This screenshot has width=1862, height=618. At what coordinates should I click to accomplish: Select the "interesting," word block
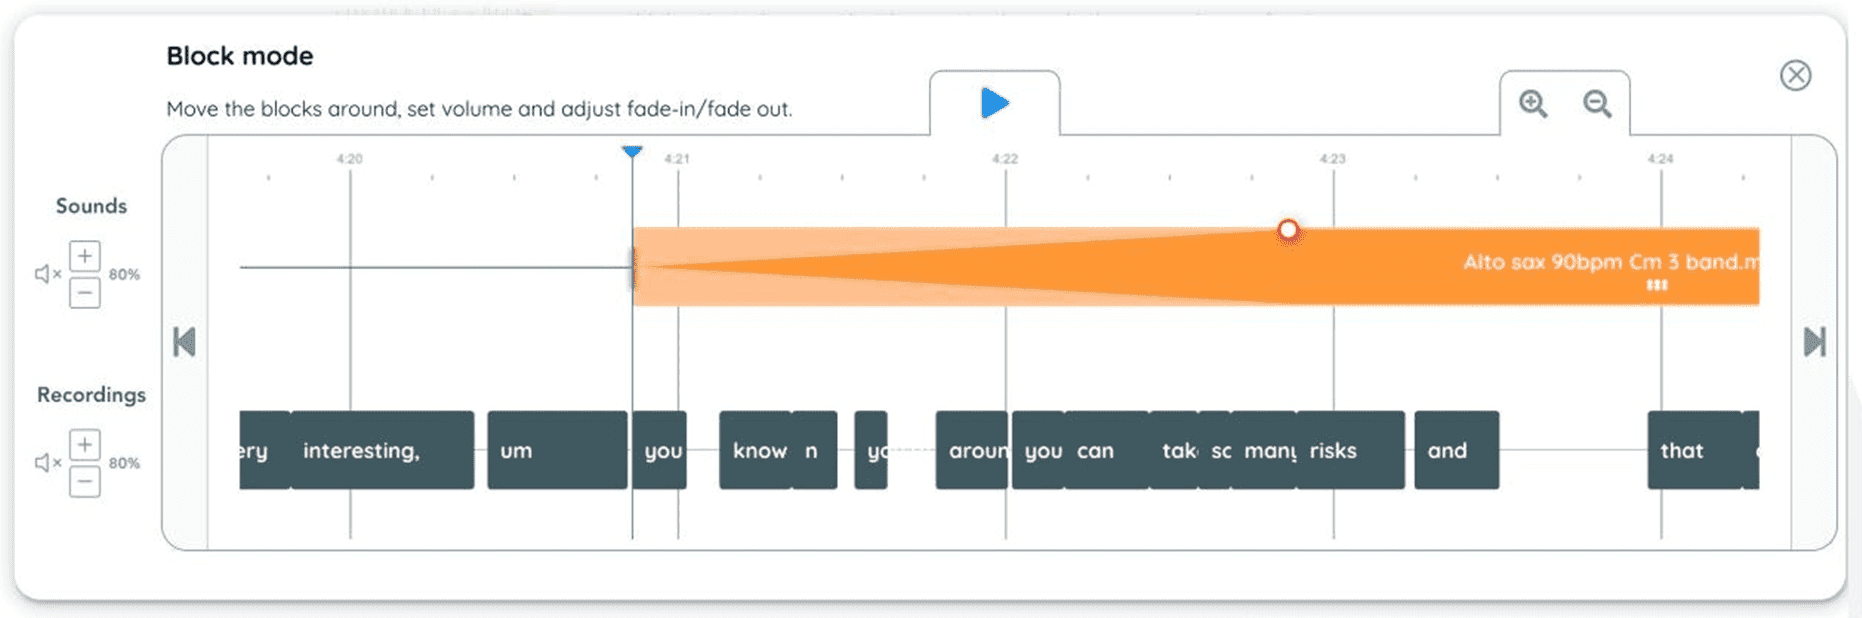tap(383, 450)
